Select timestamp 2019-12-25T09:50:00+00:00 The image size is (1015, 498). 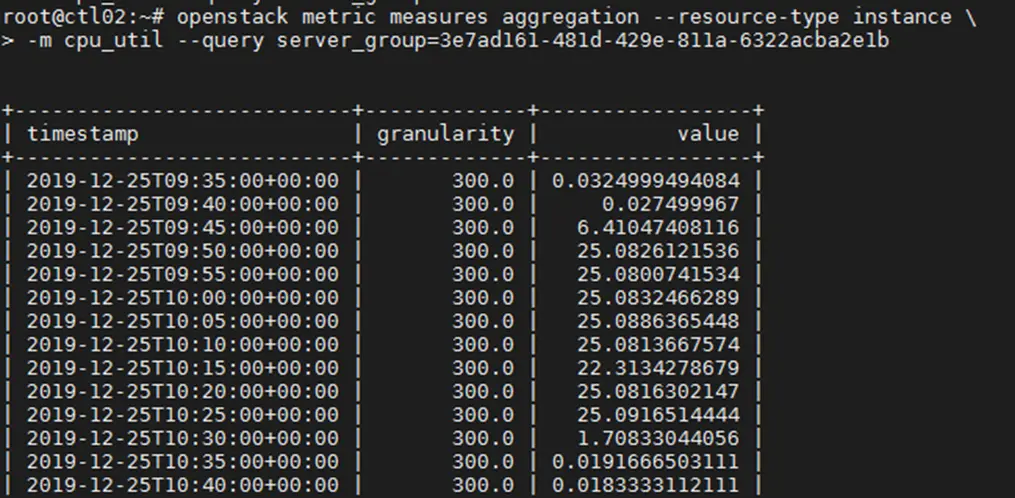click(x=183, y=251)
